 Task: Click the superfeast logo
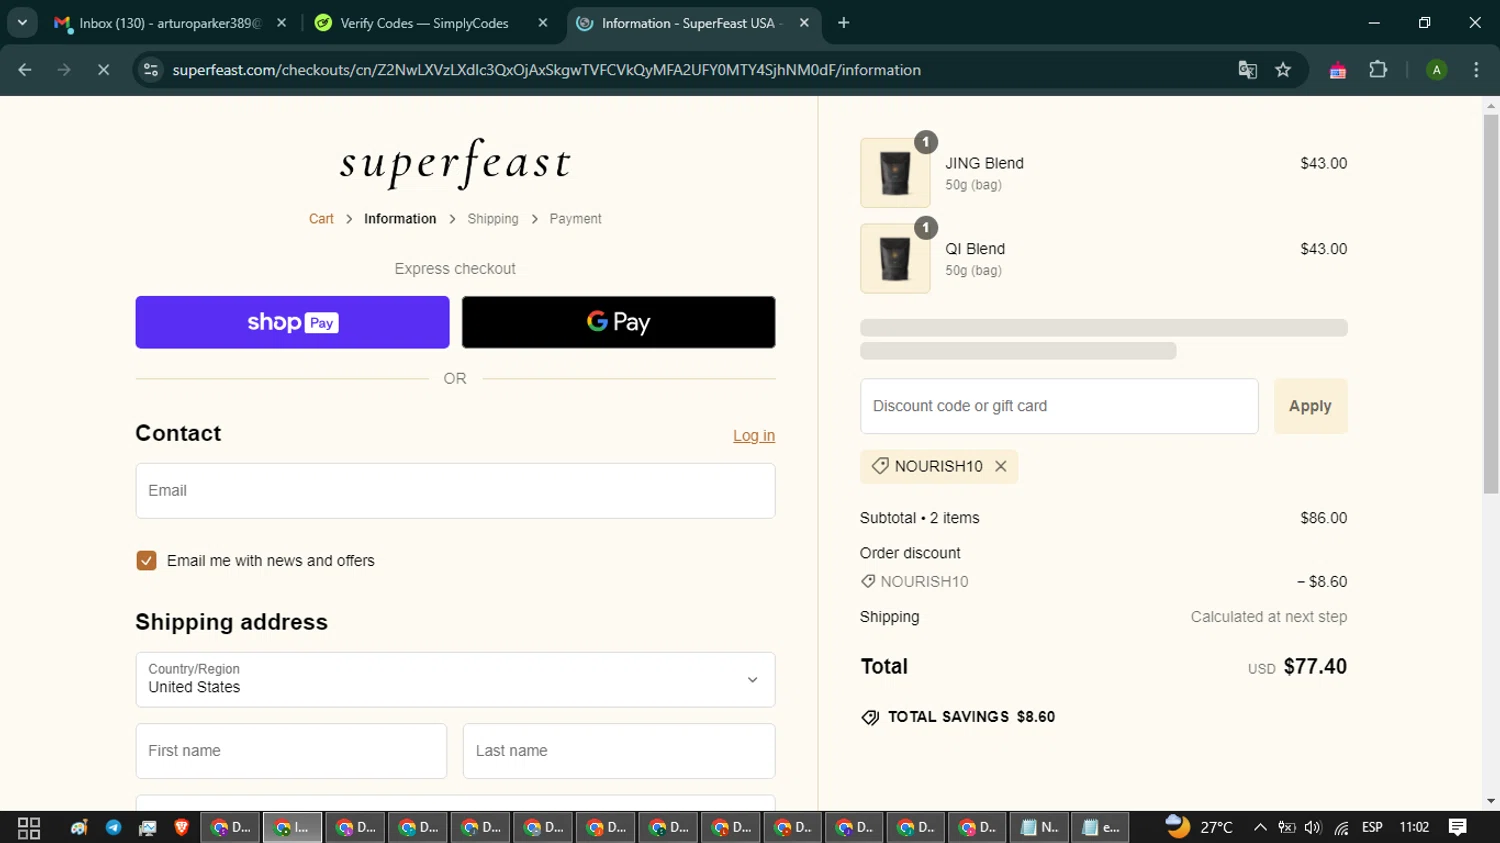click(455, 163)
